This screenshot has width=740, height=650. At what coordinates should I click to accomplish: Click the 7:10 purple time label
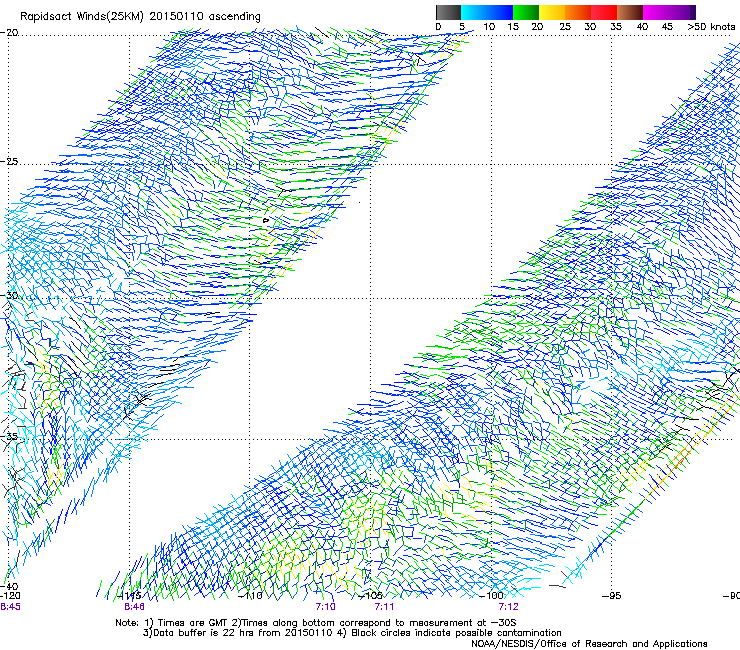tap(326, 607)
